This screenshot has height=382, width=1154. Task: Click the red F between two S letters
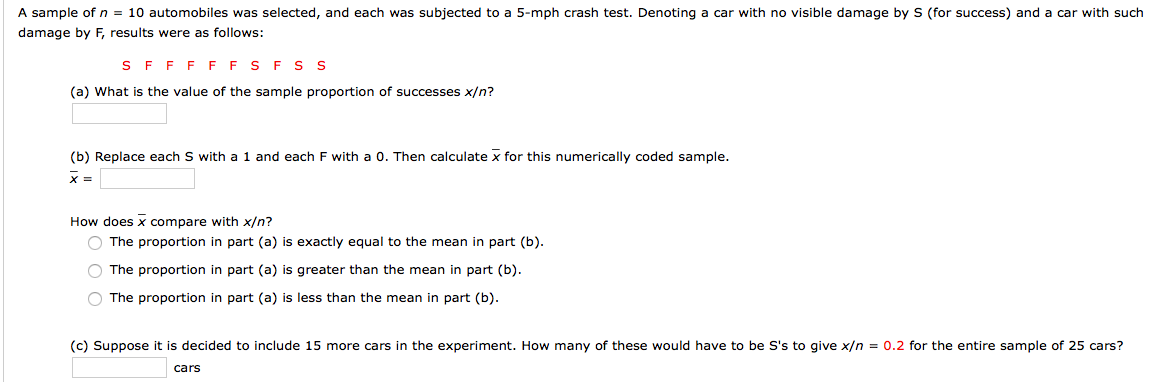[277, 66]
